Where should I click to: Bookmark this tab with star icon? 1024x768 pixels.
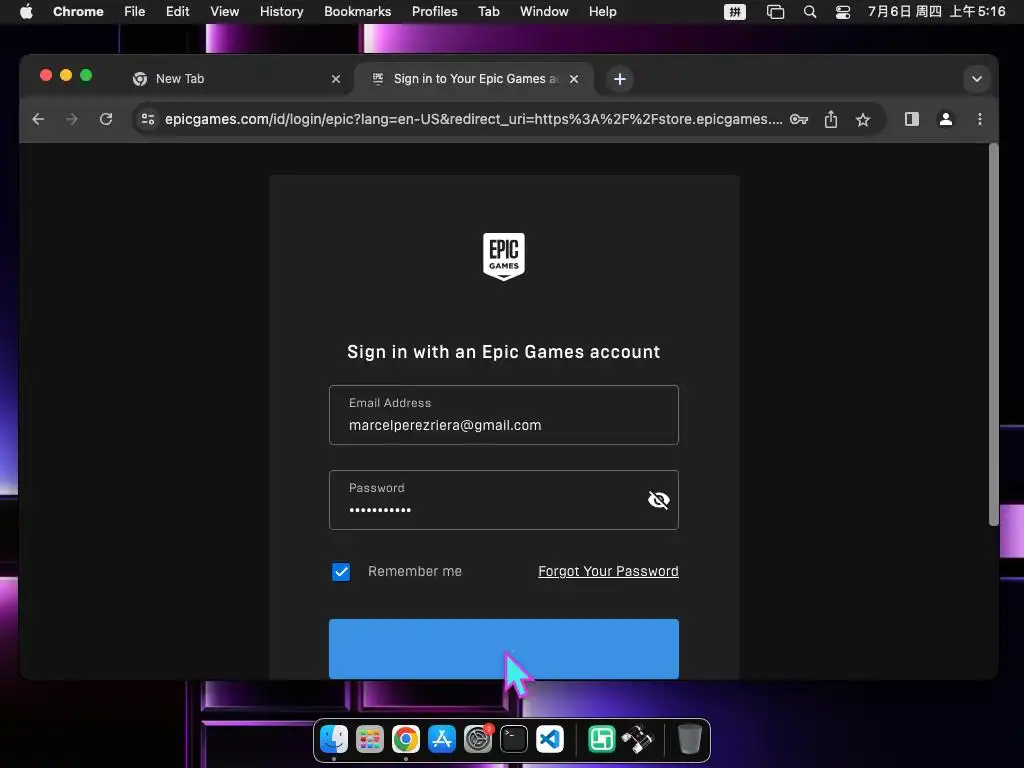(863, 119)
